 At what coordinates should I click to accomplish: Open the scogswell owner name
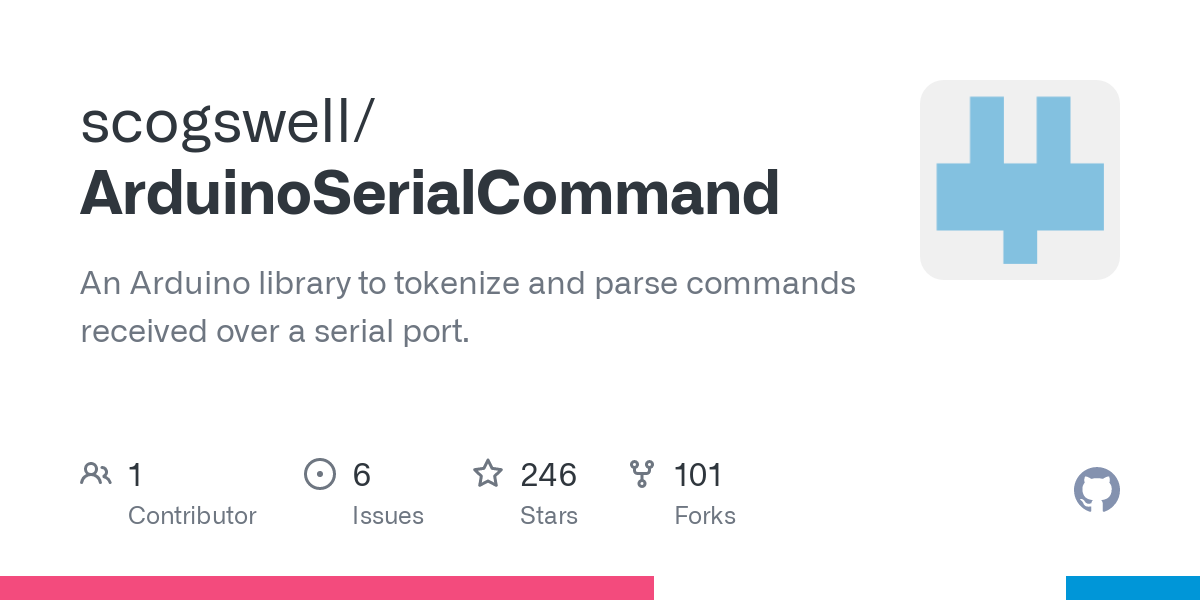[x=228, y=122]
